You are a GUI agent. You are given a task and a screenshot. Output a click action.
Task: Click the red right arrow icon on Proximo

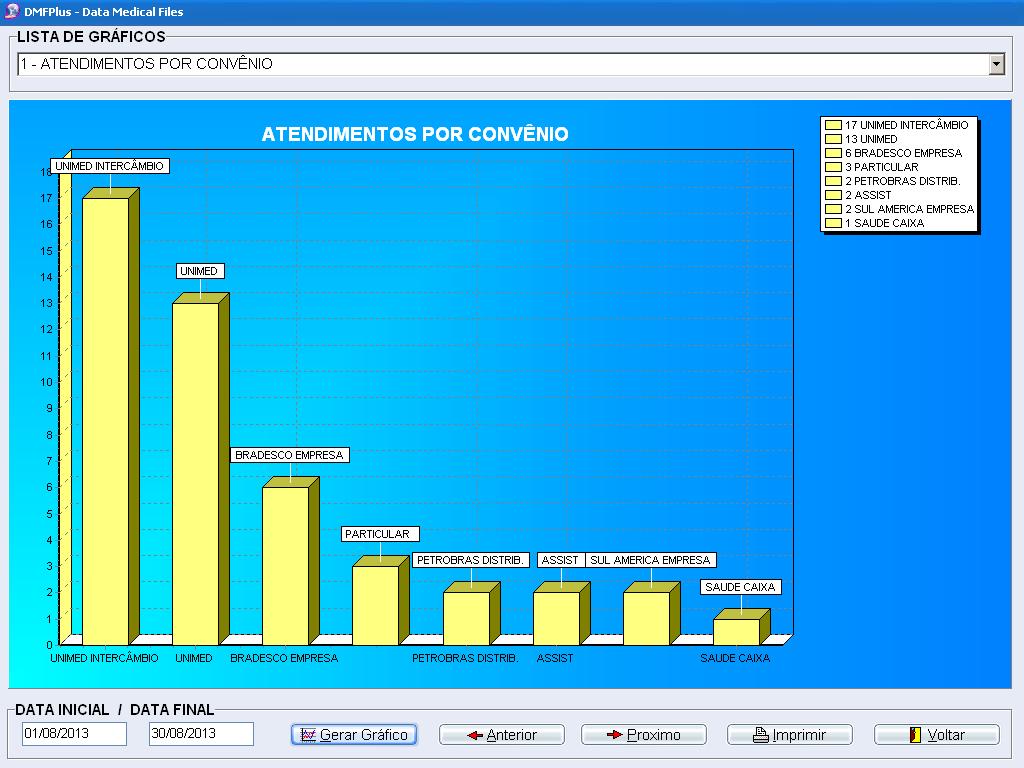615,735
